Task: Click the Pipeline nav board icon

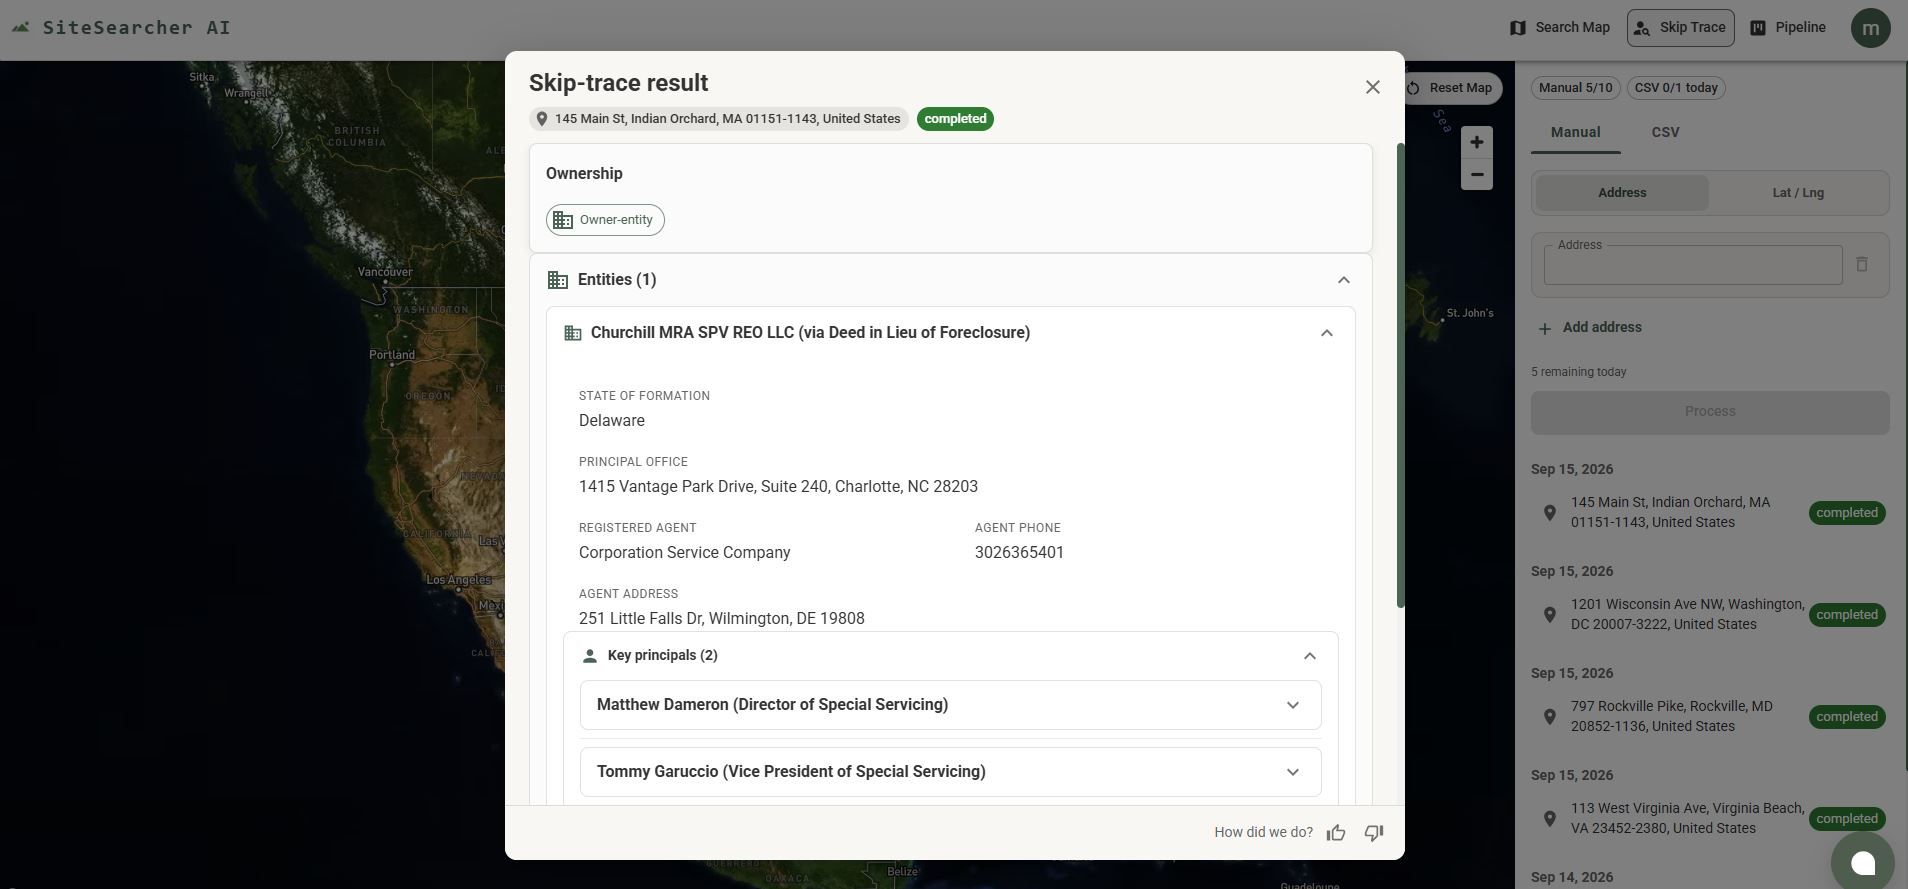Action: click(x=1757, y=28)
